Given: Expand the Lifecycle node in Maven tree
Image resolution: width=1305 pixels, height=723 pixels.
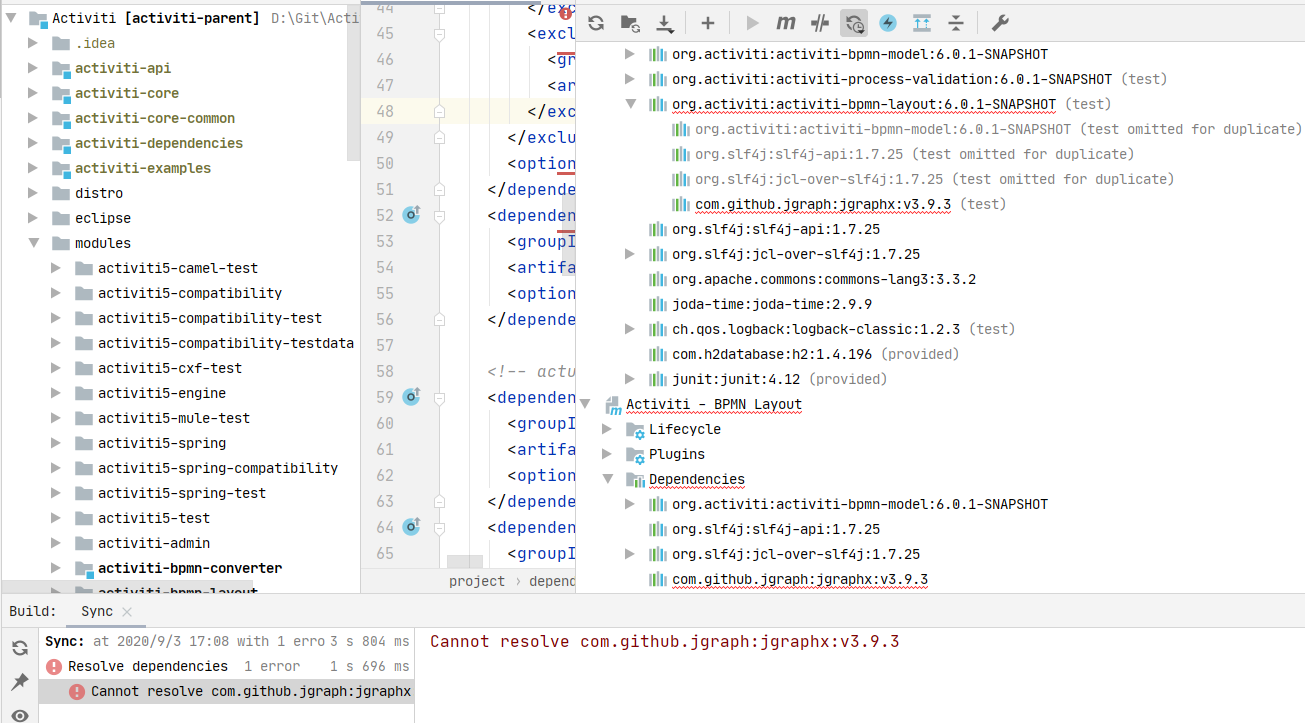Looking at the screenshot, I should [607, 429].
